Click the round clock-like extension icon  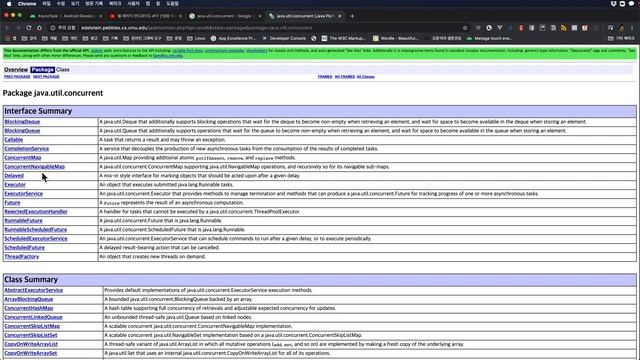[x=489, y=28]
